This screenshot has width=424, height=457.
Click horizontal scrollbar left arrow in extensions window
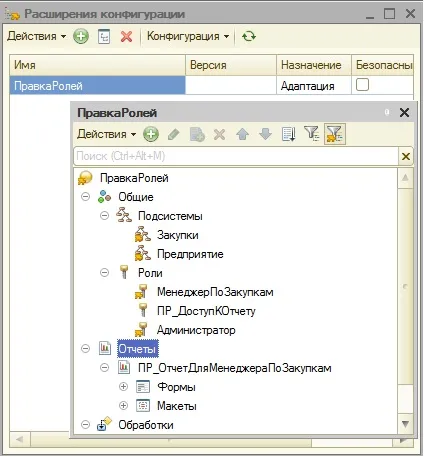pos(20,439)
